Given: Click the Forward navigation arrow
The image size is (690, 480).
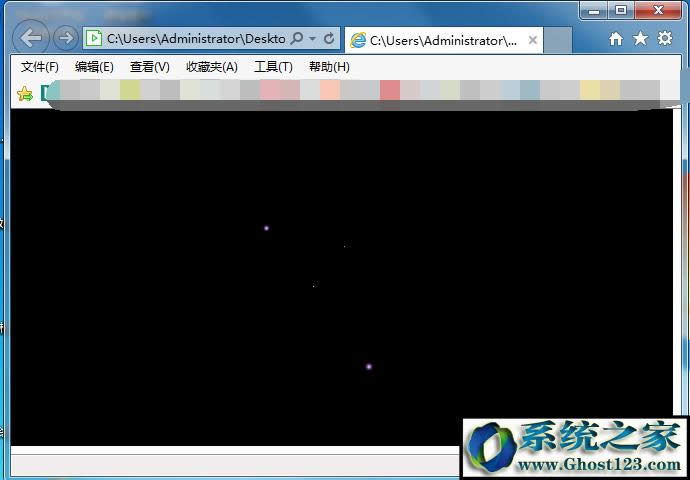Looking at the screenshot, I should 66,38.
